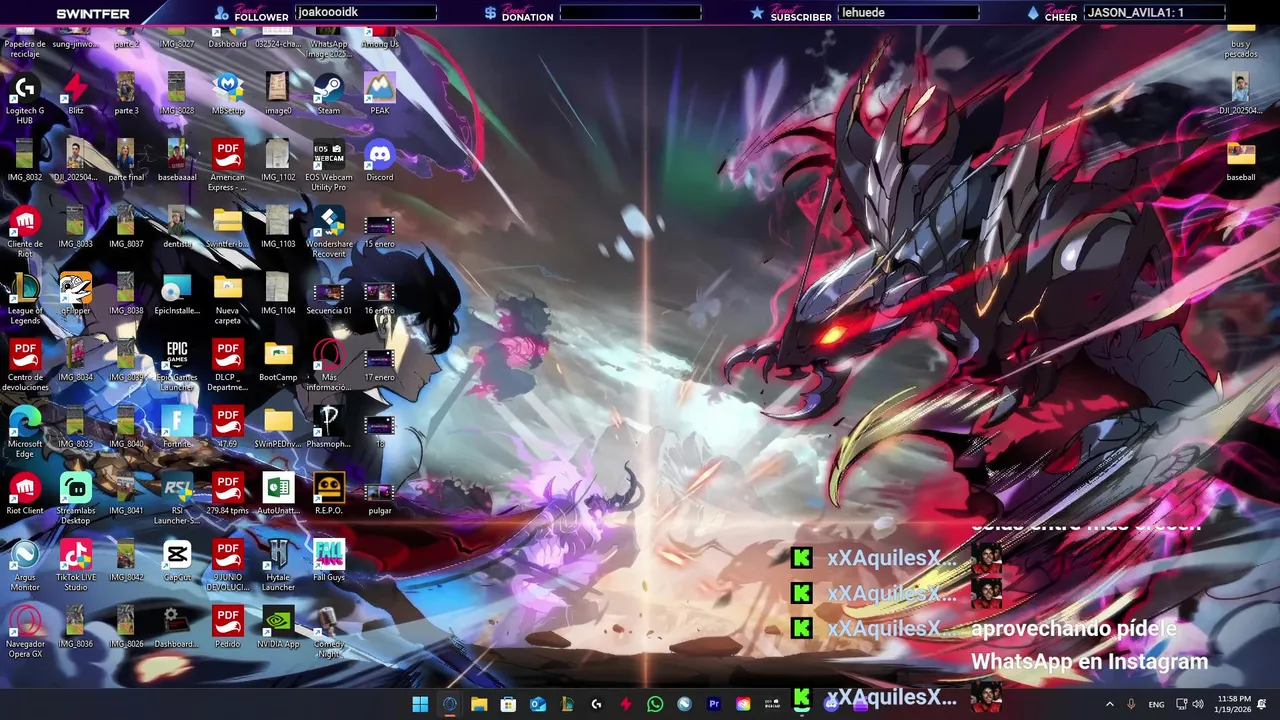
Task: Select the pulgar video file
Action: click(x=380, y=494)
